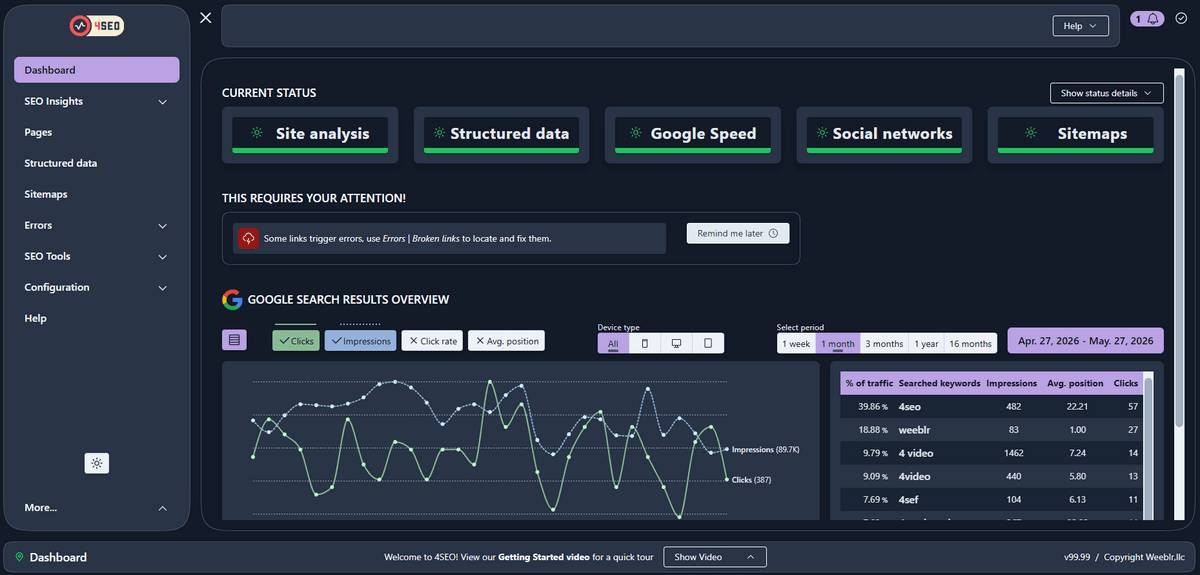This screenshot has height=575, width=1200.
Task: Open Site analysis status card
Action: [310, 135]
